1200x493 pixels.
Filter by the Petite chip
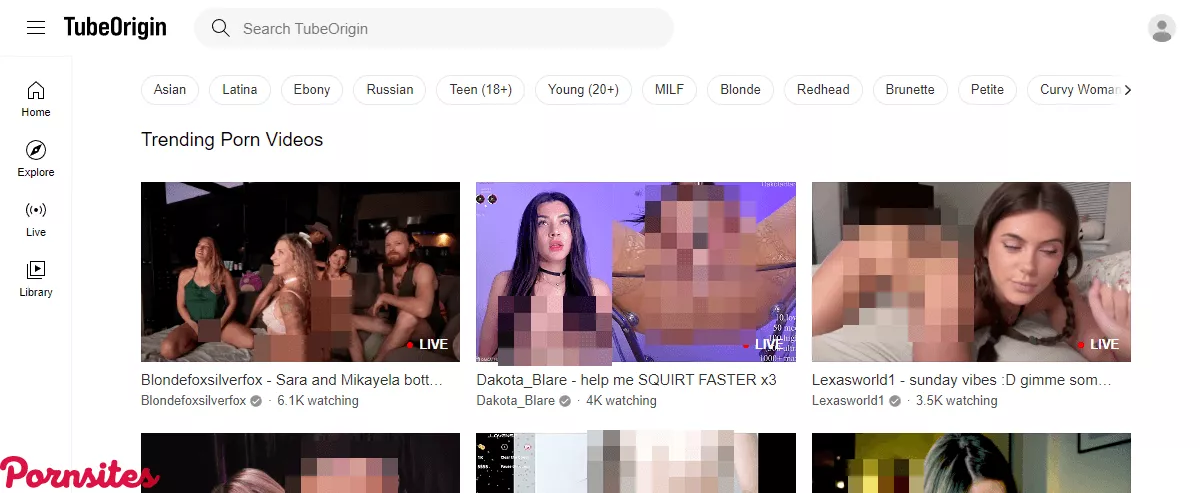tap(986, 90)
